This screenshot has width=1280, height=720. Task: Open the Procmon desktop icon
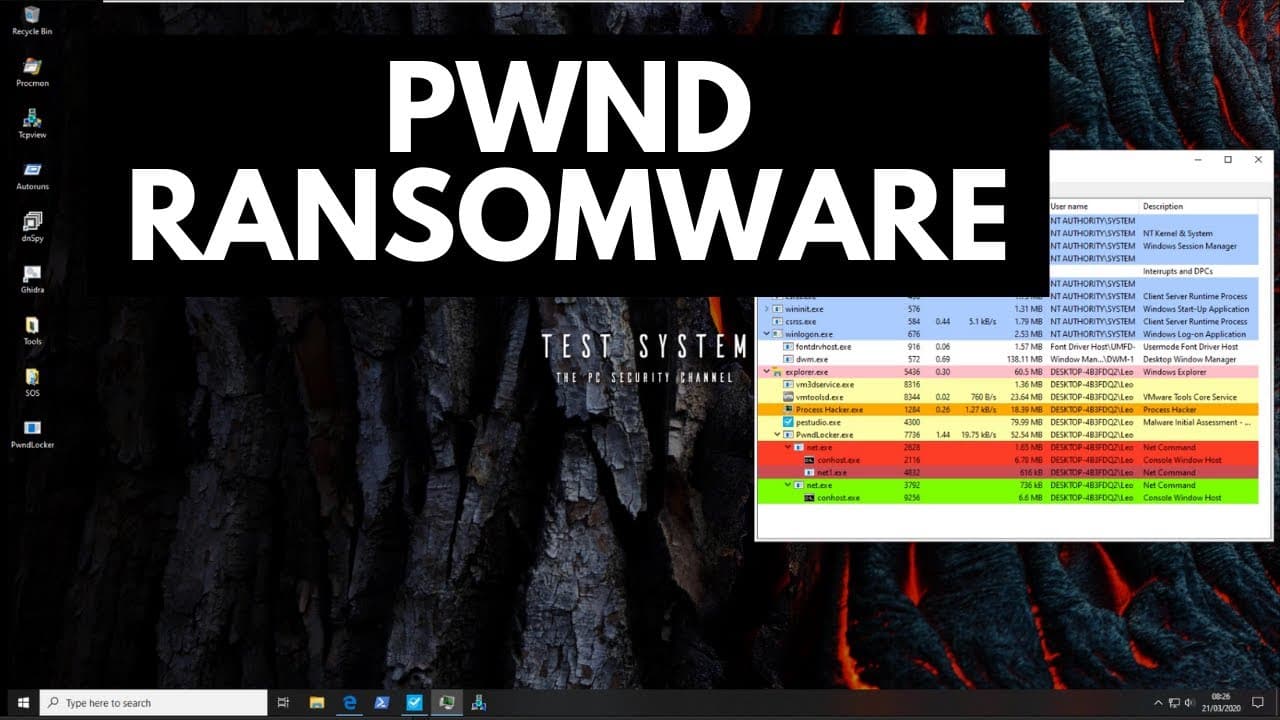[32, 72]
